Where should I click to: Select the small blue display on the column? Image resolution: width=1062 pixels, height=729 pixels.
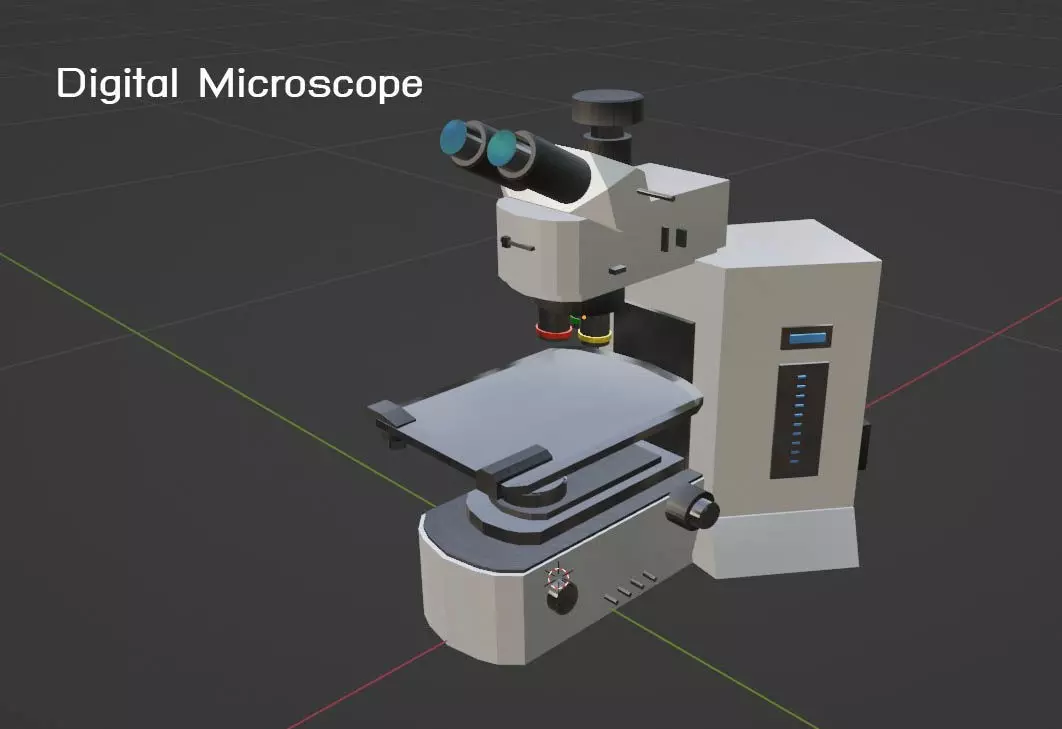point(806,337)
